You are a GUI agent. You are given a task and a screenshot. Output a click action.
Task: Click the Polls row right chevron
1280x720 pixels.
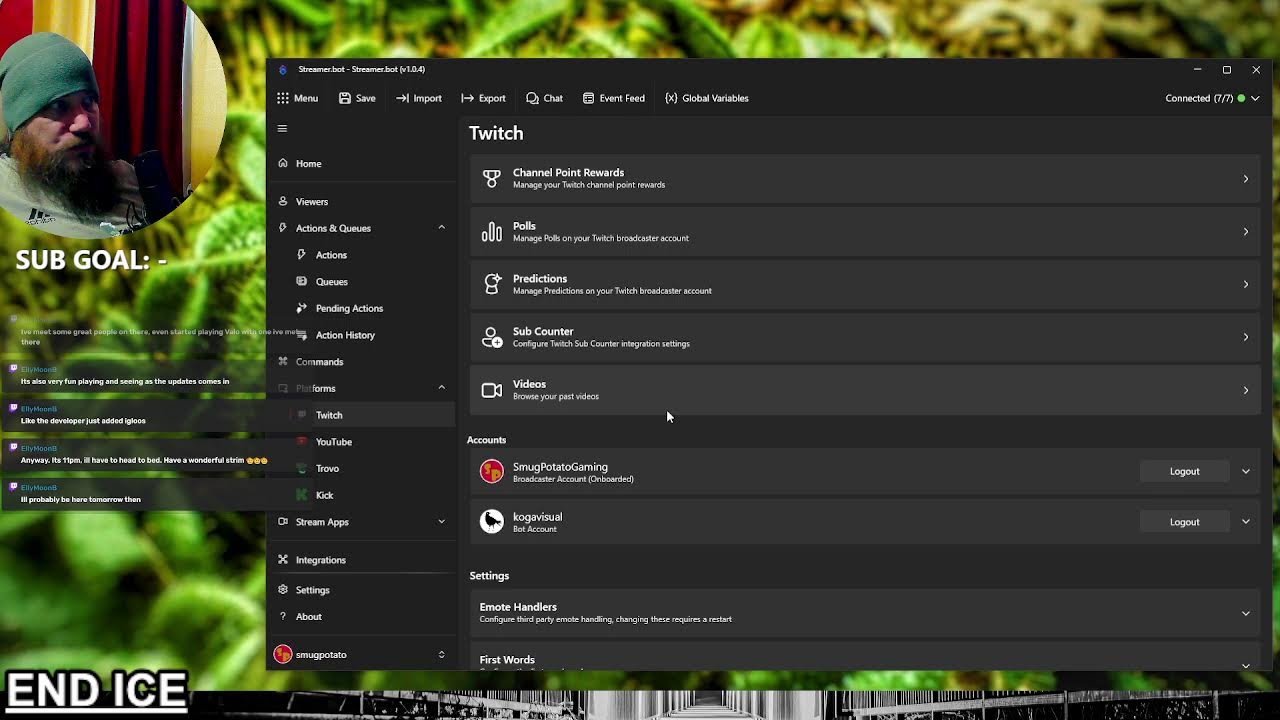coord(1246,232)
